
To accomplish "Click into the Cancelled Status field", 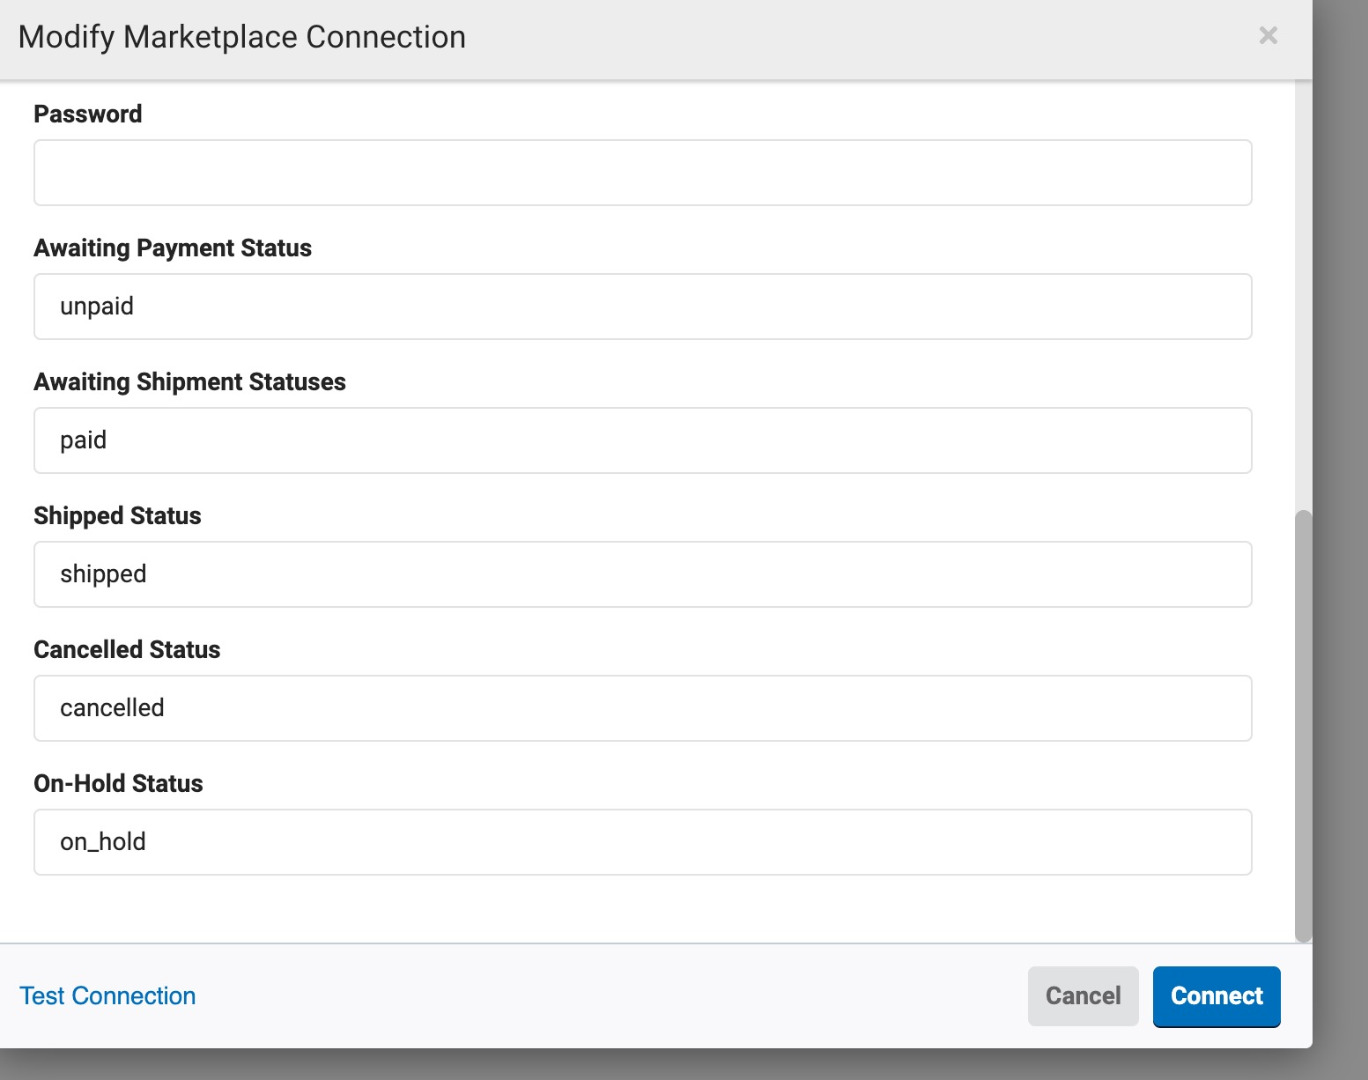I will click(642, 709).
